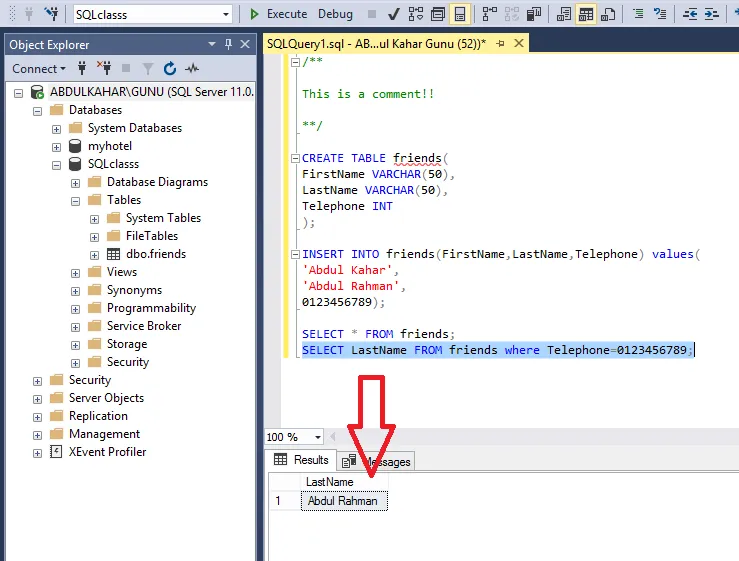This screenshot has width=739, height=561.
Task: Open the SQLclasss database dropdown
Action: point(226,15)
